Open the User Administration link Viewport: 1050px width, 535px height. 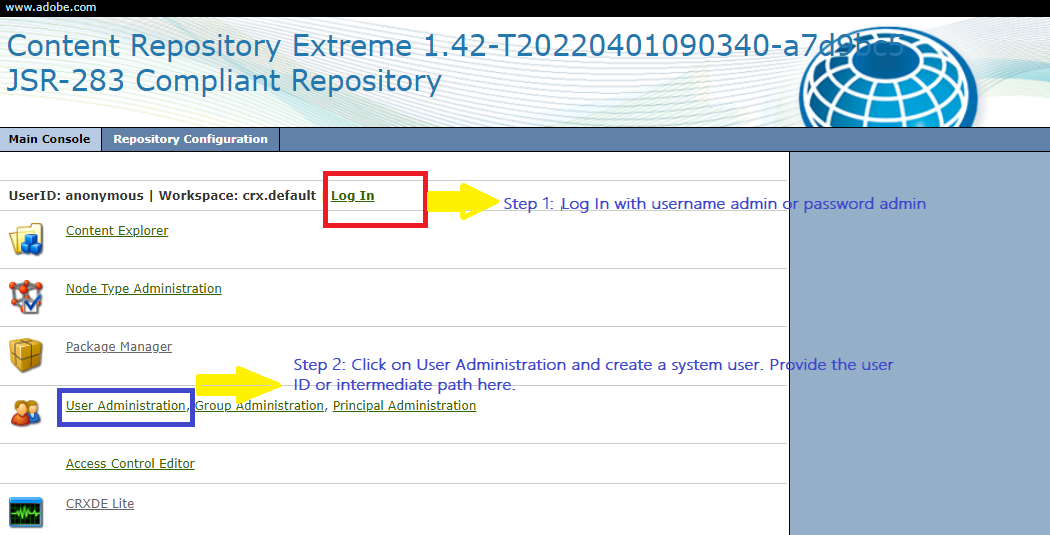pyautogui.click(x=125, y=406)
